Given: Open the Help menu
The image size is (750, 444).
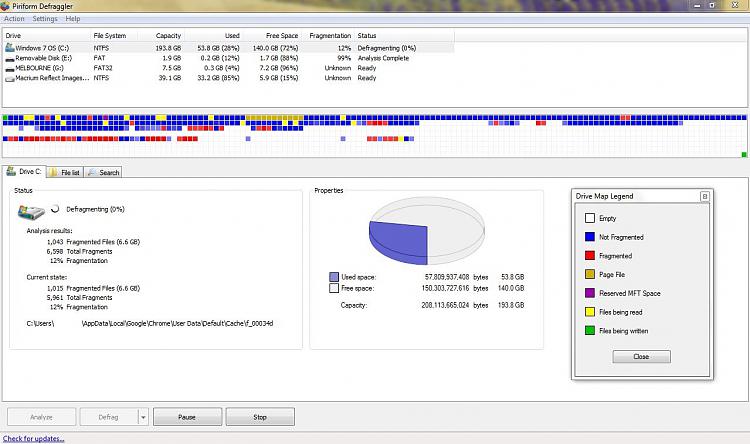Looking at the screenshot, I should pyautogui.click(x=73, y=19).
